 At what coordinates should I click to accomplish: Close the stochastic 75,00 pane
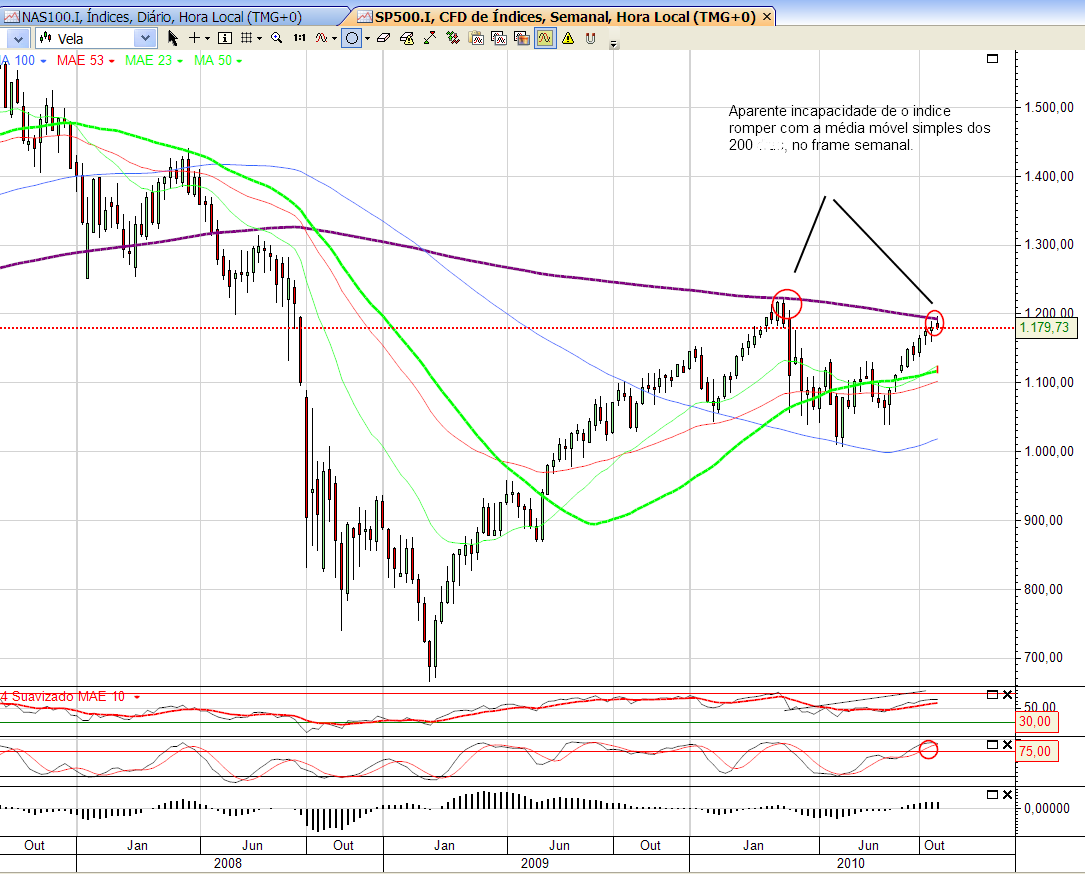point(1008,745)
